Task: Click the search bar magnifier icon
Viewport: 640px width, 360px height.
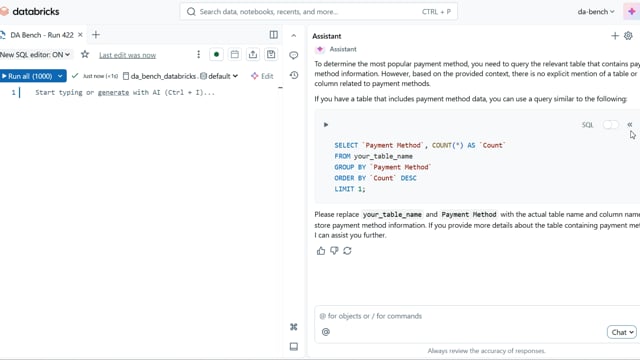Action: (x=191, y=12)
